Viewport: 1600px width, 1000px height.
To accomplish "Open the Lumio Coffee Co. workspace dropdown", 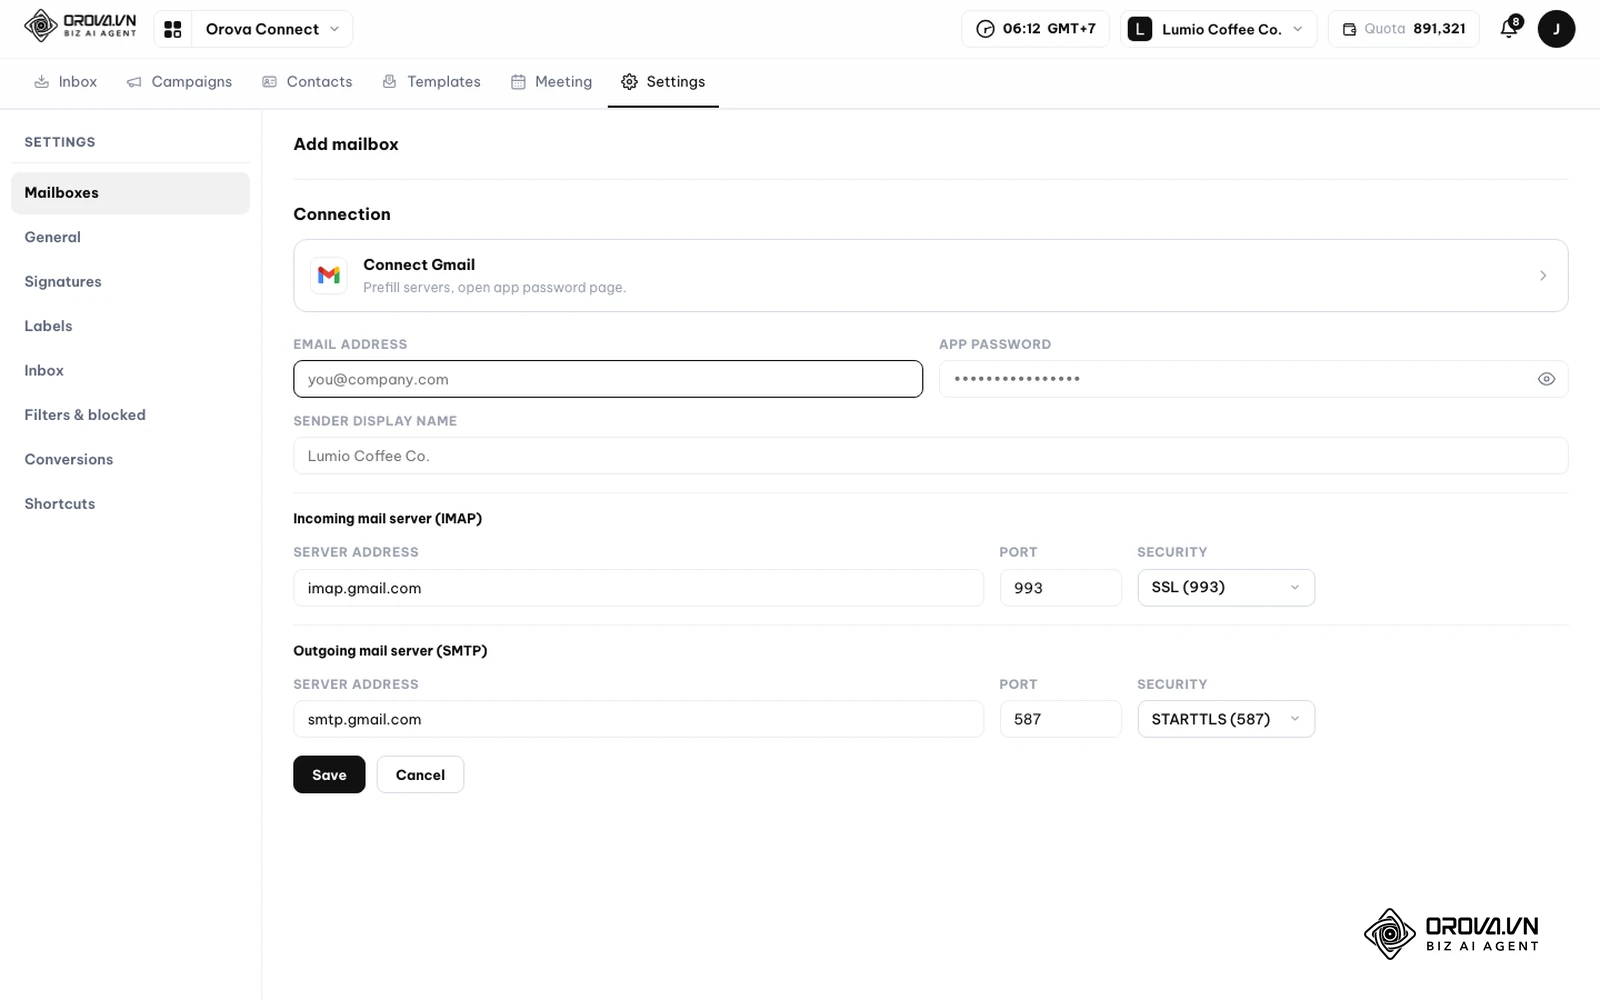I will [1218, 29].
